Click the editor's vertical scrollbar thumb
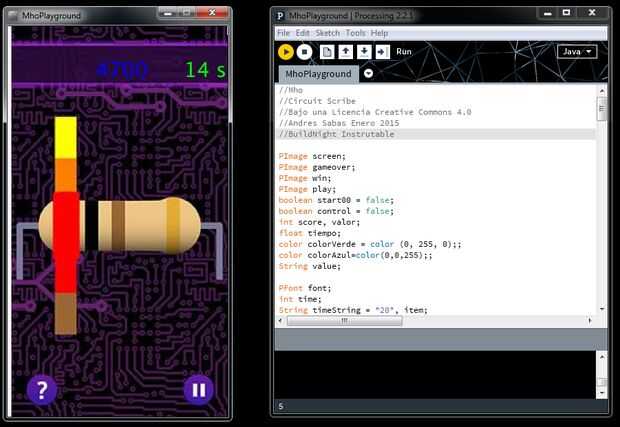The height and width of the screenshot is (427, 620). click(x=602, y=108)
